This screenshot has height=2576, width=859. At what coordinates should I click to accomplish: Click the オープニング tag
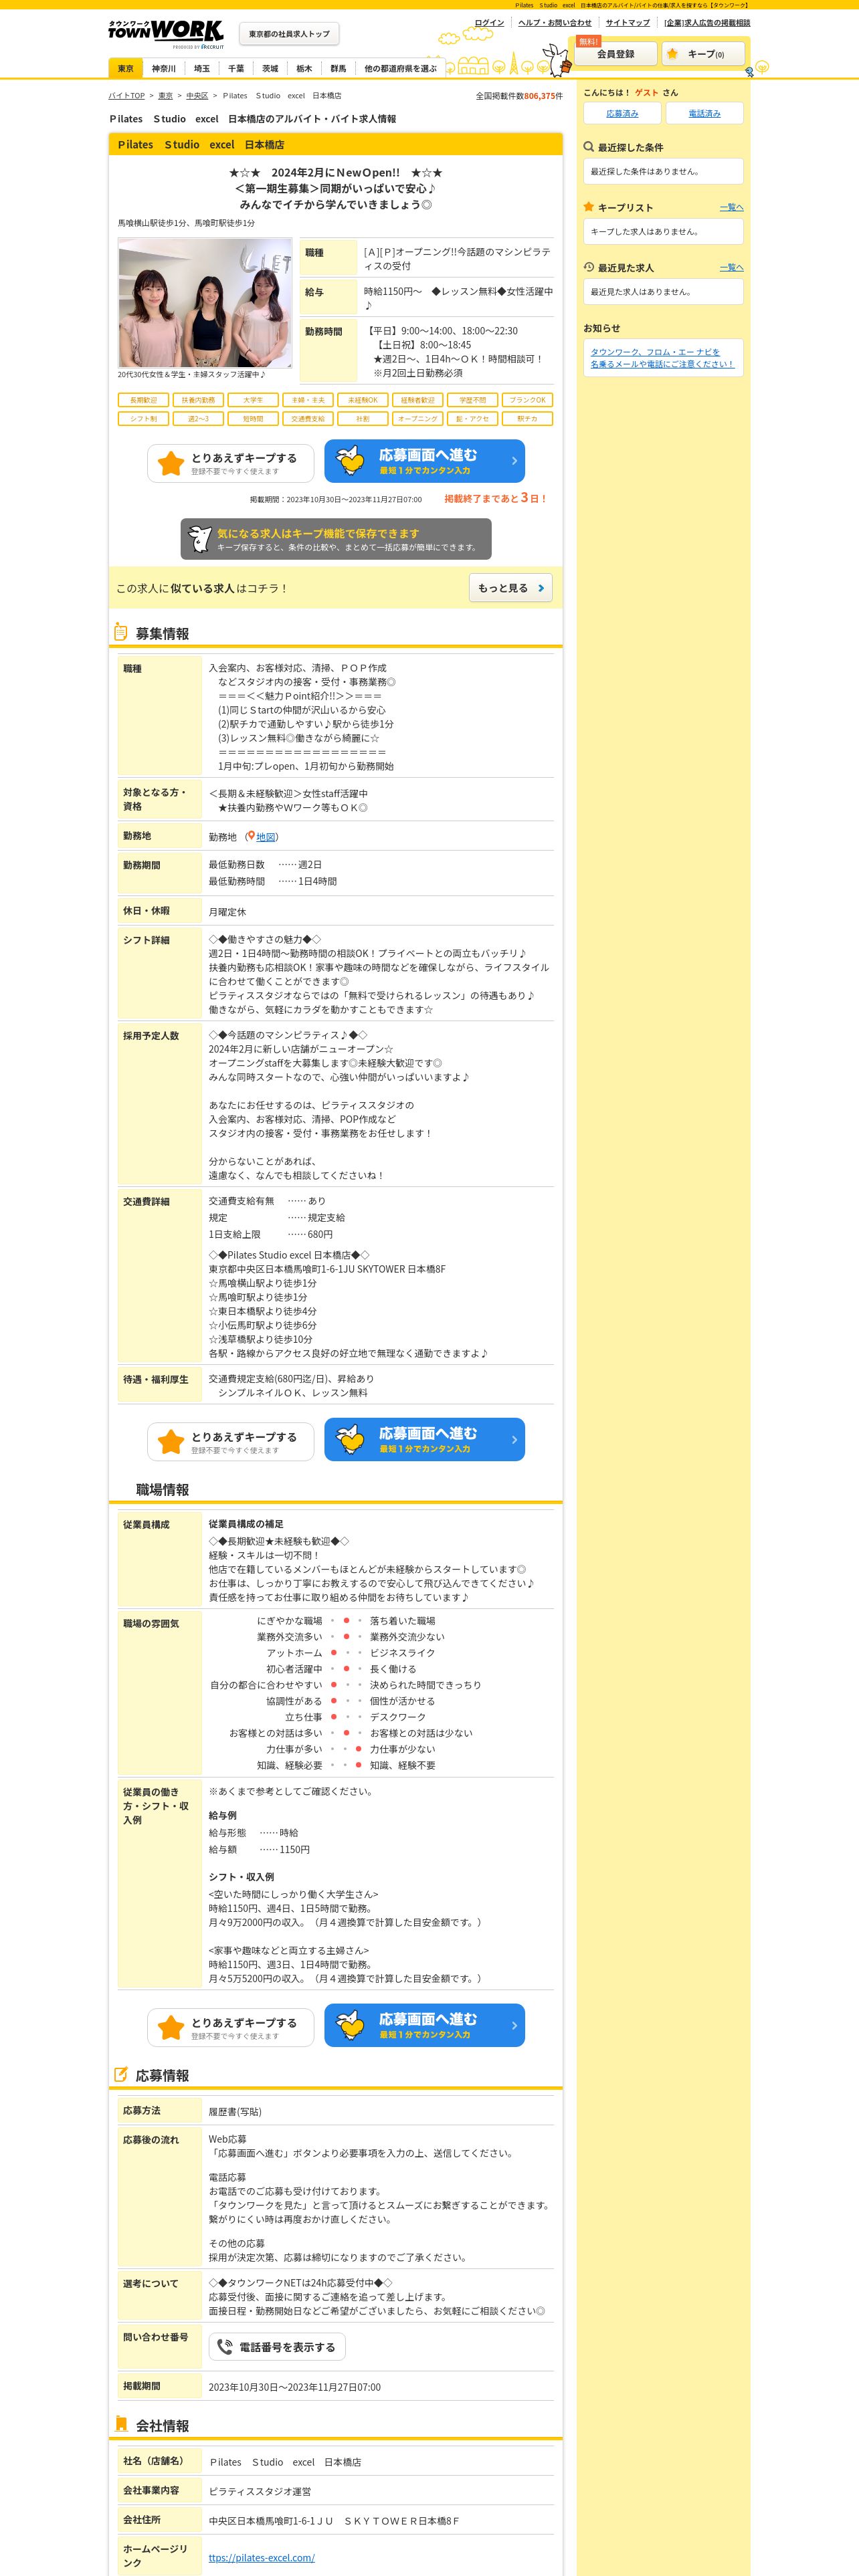pos(418,419)
